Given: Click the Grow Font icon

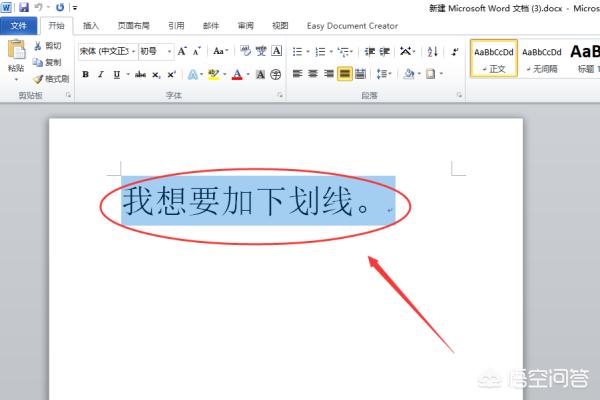Looking at the screenshot, I should click(182, 51).
